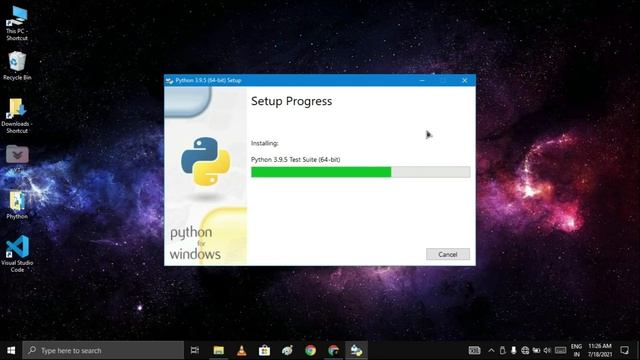
Task: Select the This PC shortcut on desktop
Action: coord(17,23)
